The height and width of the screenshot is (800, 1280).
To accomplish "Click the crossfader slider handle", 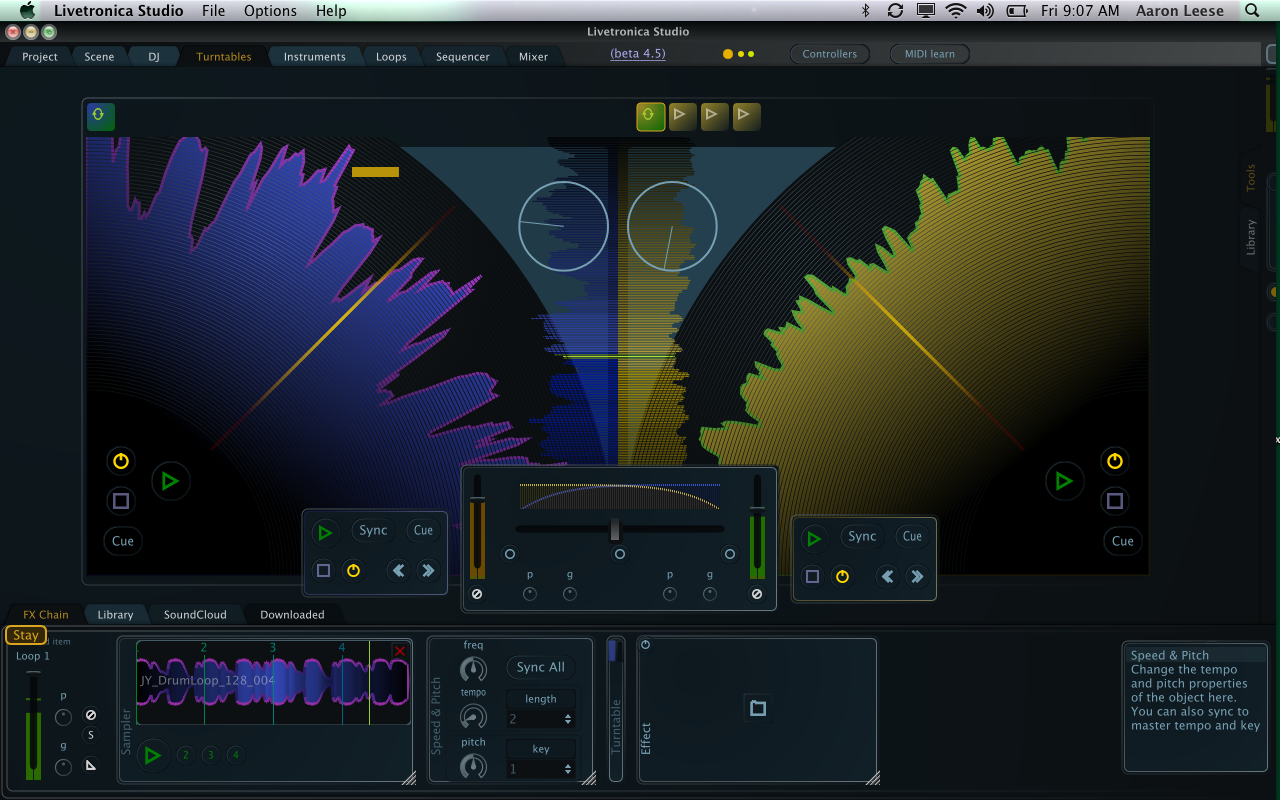I will click(x=615, y=529).
